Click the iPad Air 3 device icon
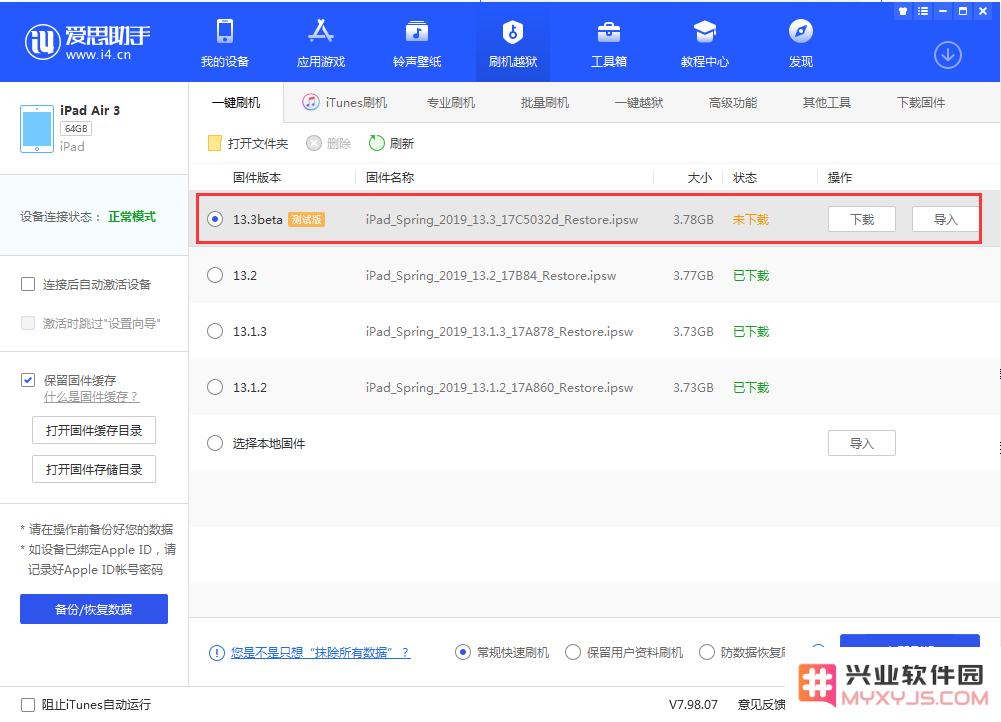This screenshot has width=1001, height=722. click(x=37, y=129)
